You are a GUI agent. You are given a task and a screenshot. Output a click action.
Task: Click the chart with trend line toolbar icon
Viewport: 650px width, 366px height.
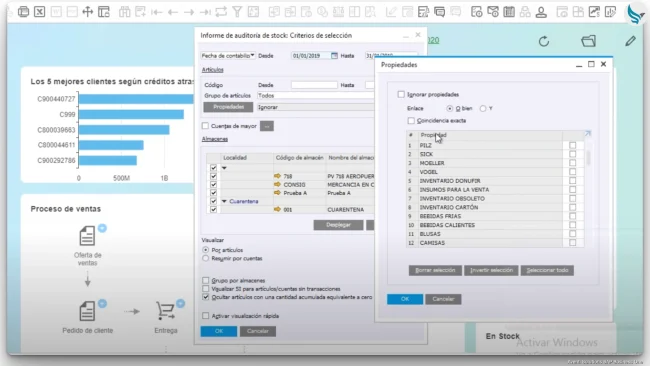click(594, 12)
